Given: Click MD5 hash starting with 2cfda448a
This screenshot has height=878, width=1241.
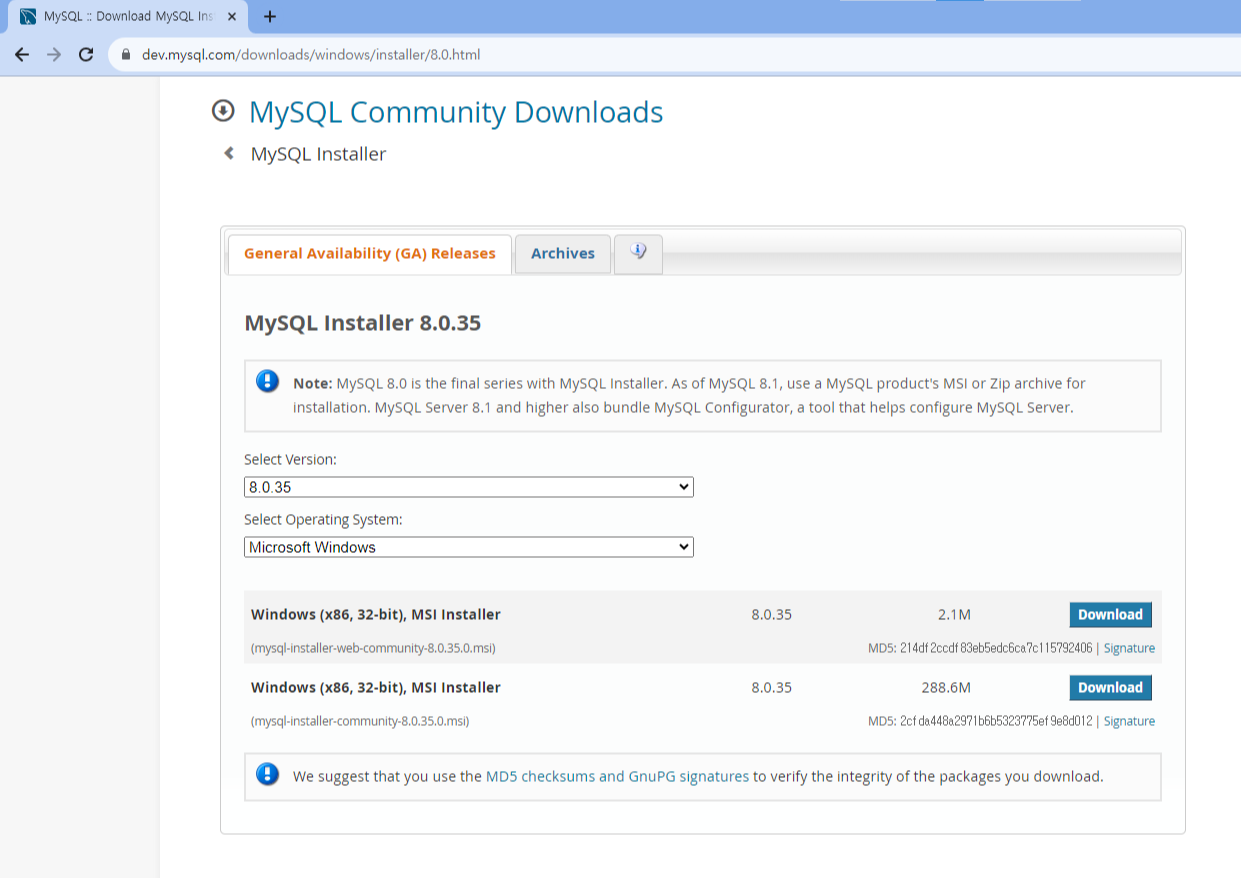Looking at the screenshot, I should pos(996,721).
